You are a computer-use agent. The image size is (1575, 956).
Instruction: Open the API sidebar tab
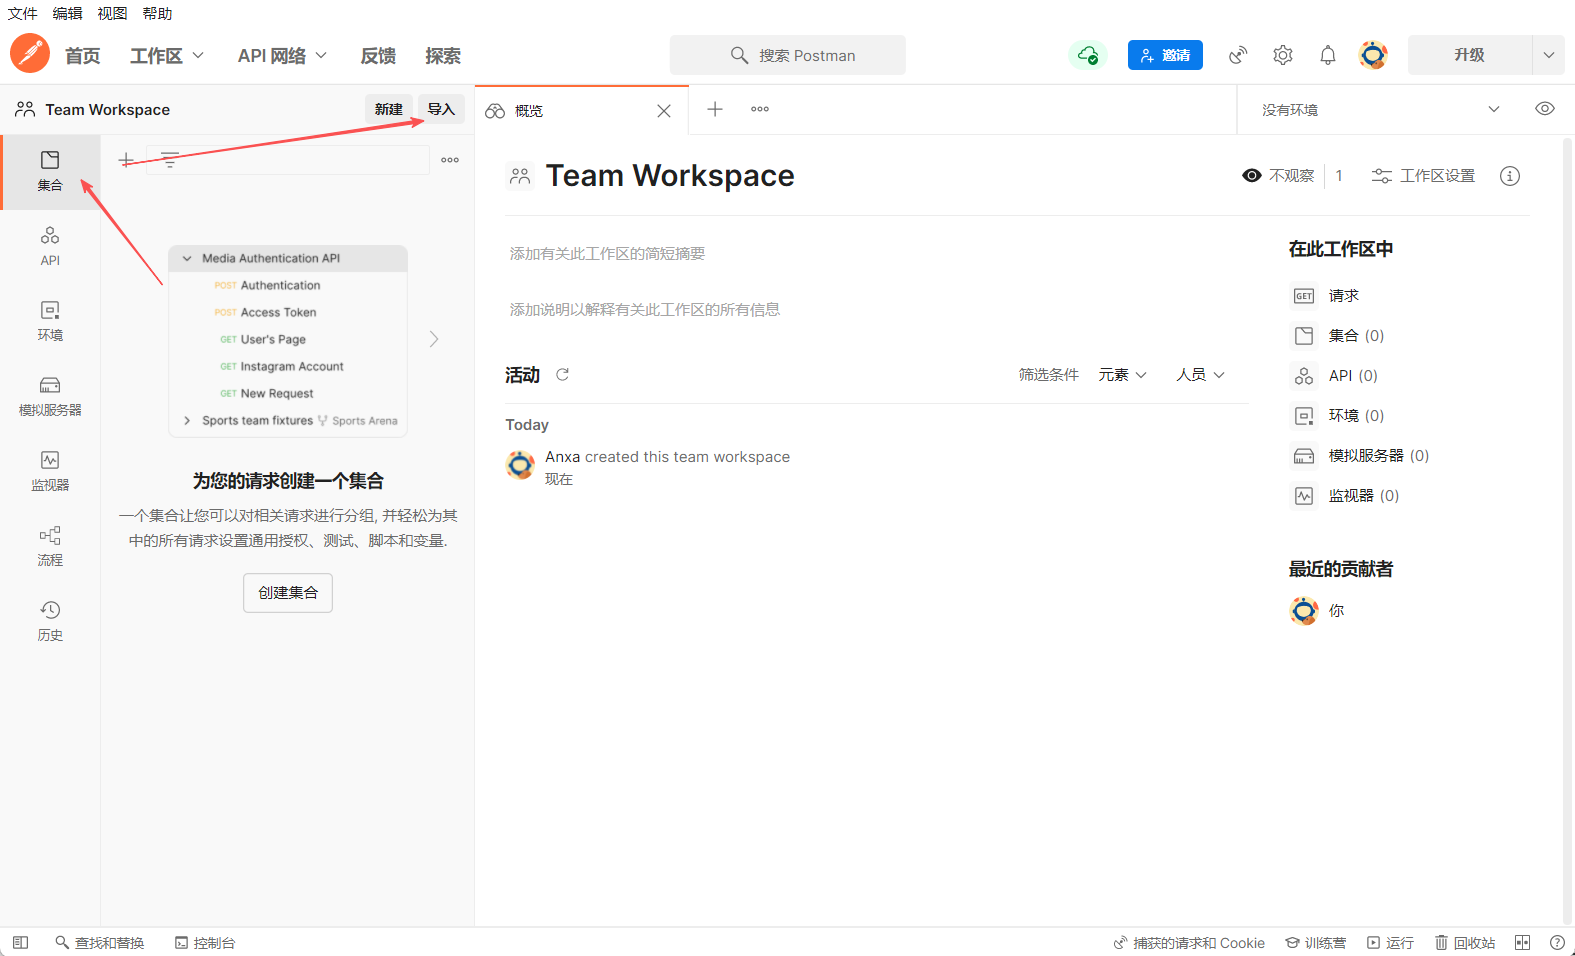tap(50, 246)
